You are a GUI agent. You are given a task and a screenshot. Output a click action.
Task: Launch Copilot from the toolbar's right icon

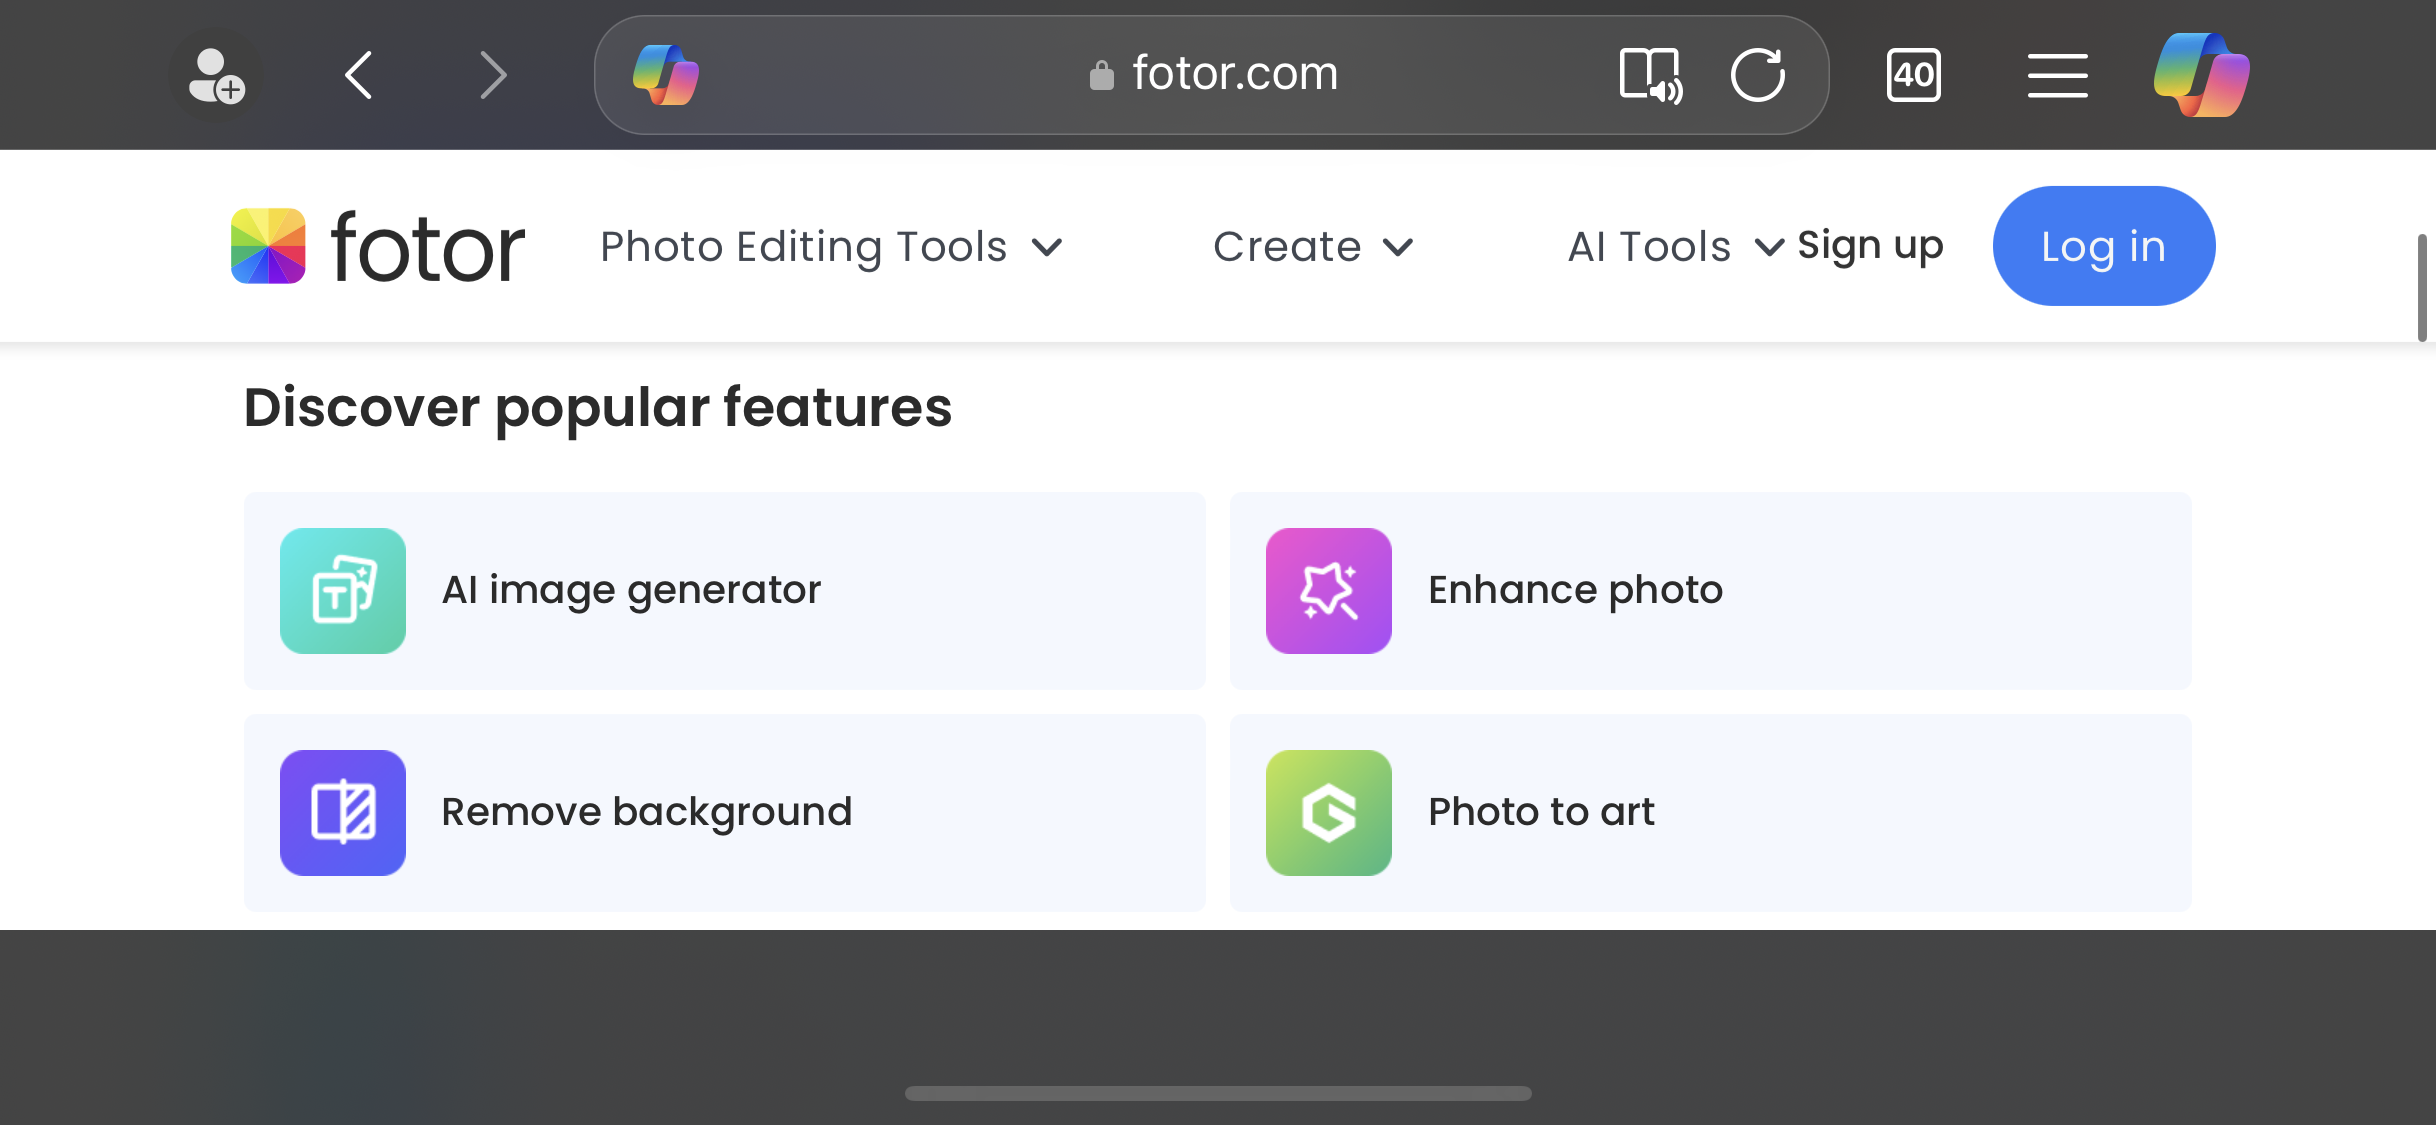2202,75
